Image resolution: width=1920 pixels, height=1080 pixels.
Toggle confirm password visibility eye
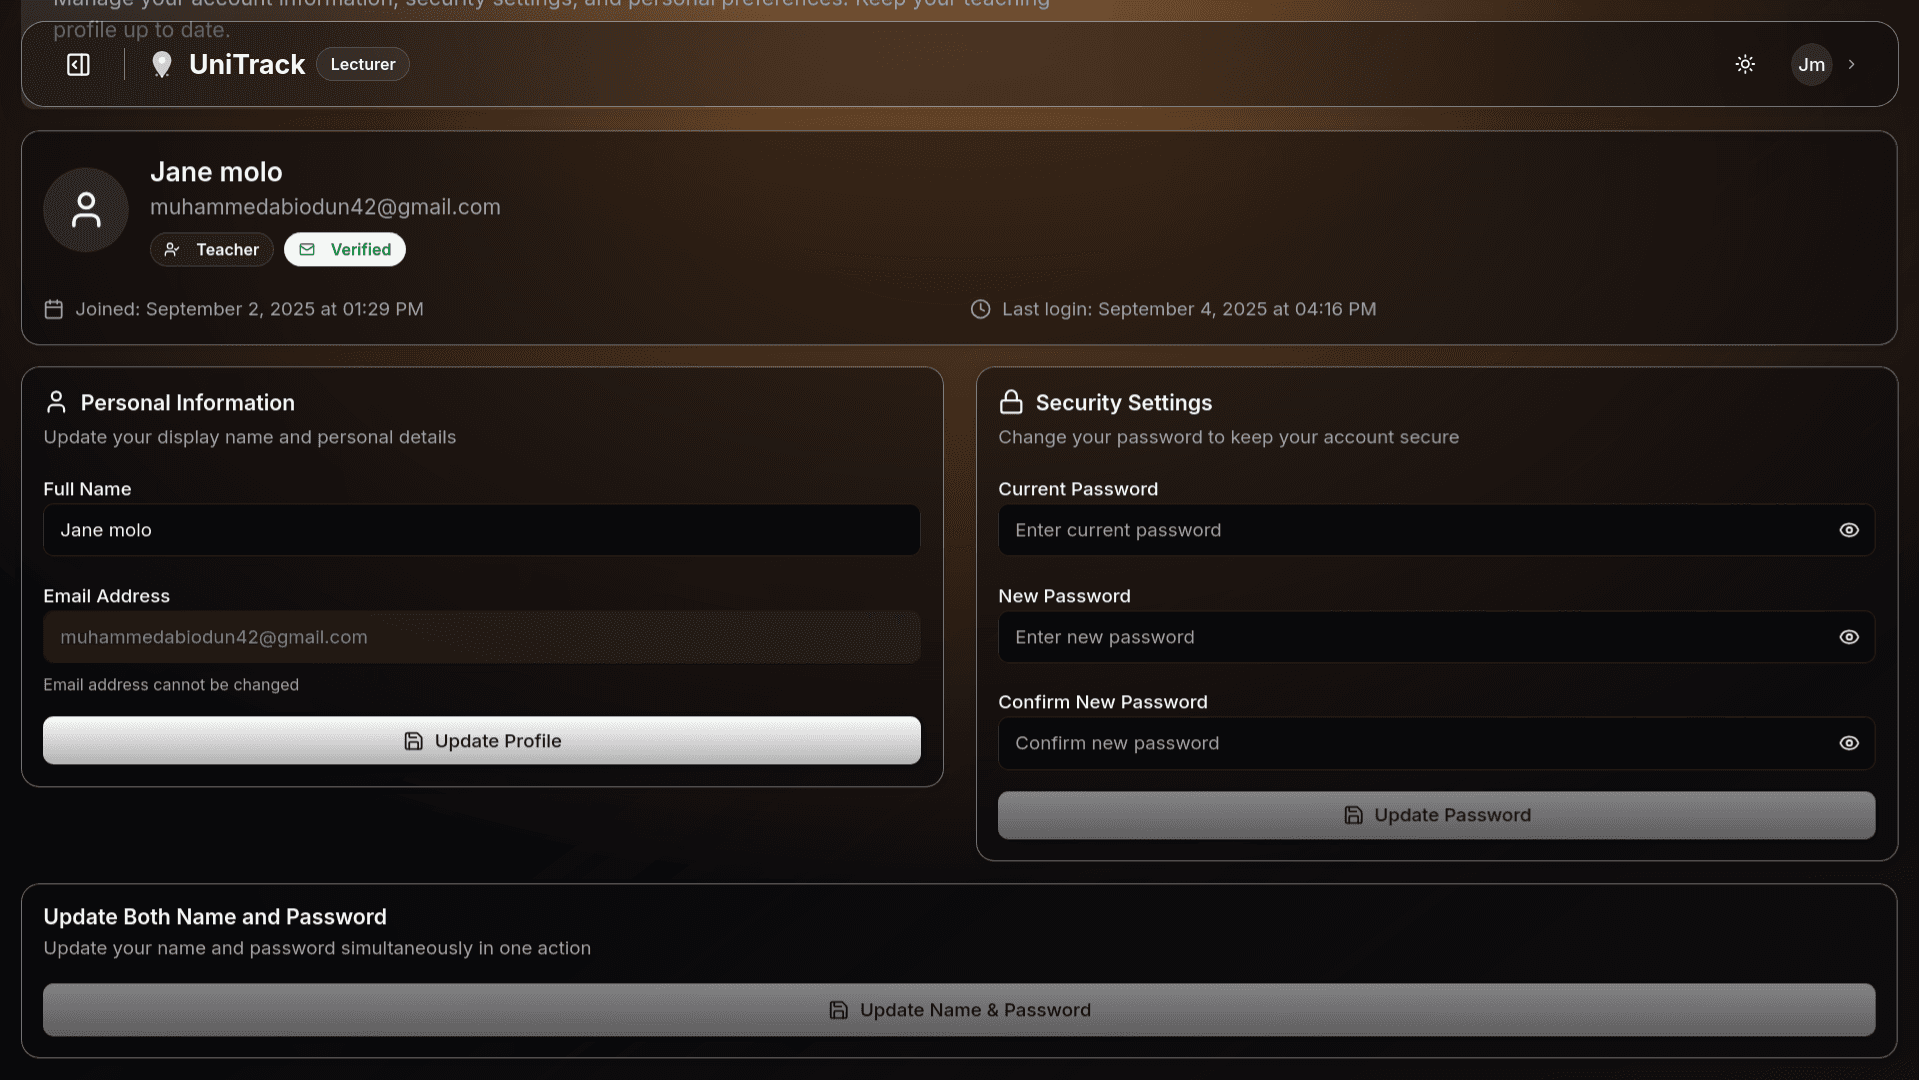pos(1849,743)
